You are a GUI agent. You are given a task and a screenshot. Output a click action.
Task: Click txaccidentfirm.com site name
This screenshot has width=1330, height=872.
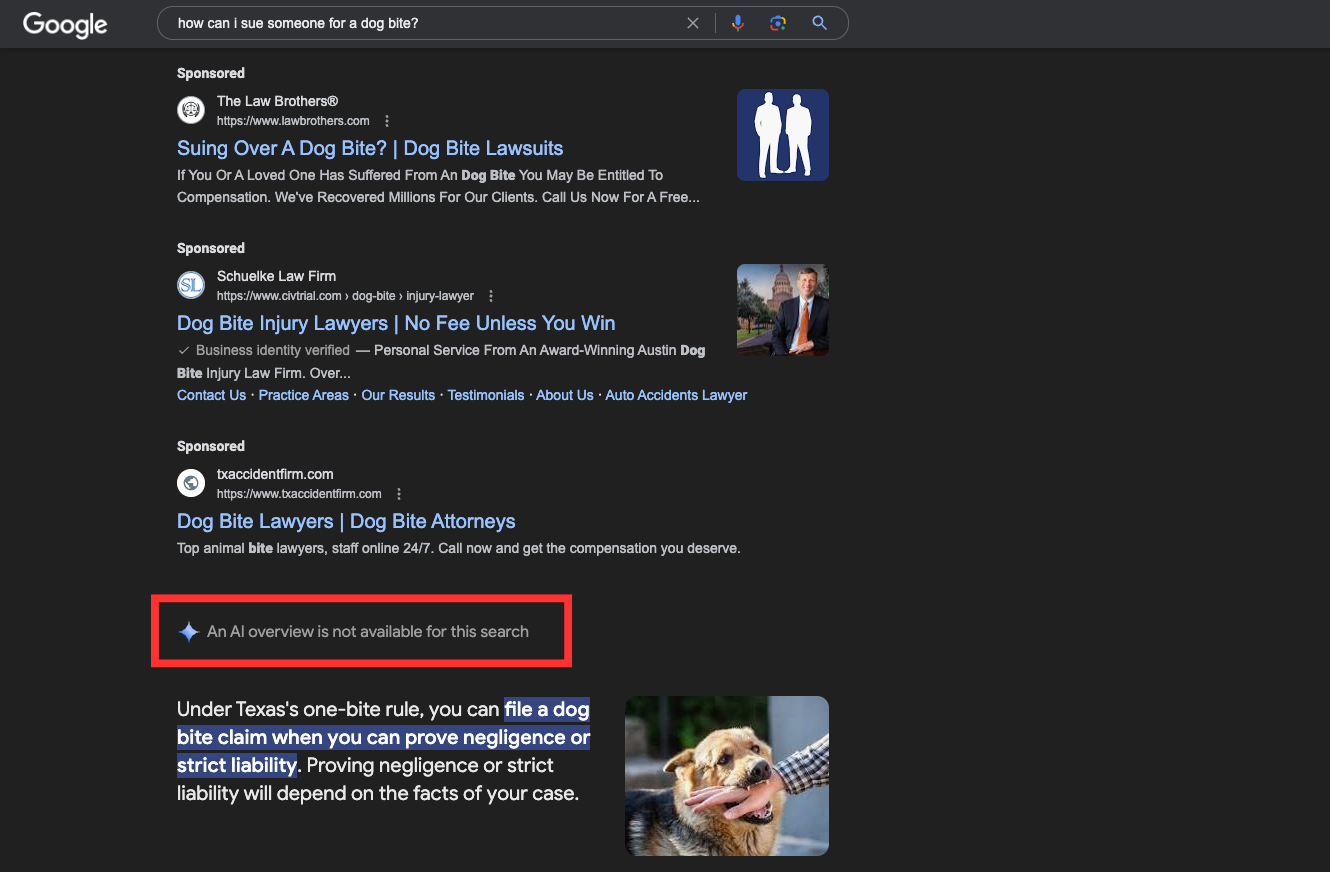(275, 474)
